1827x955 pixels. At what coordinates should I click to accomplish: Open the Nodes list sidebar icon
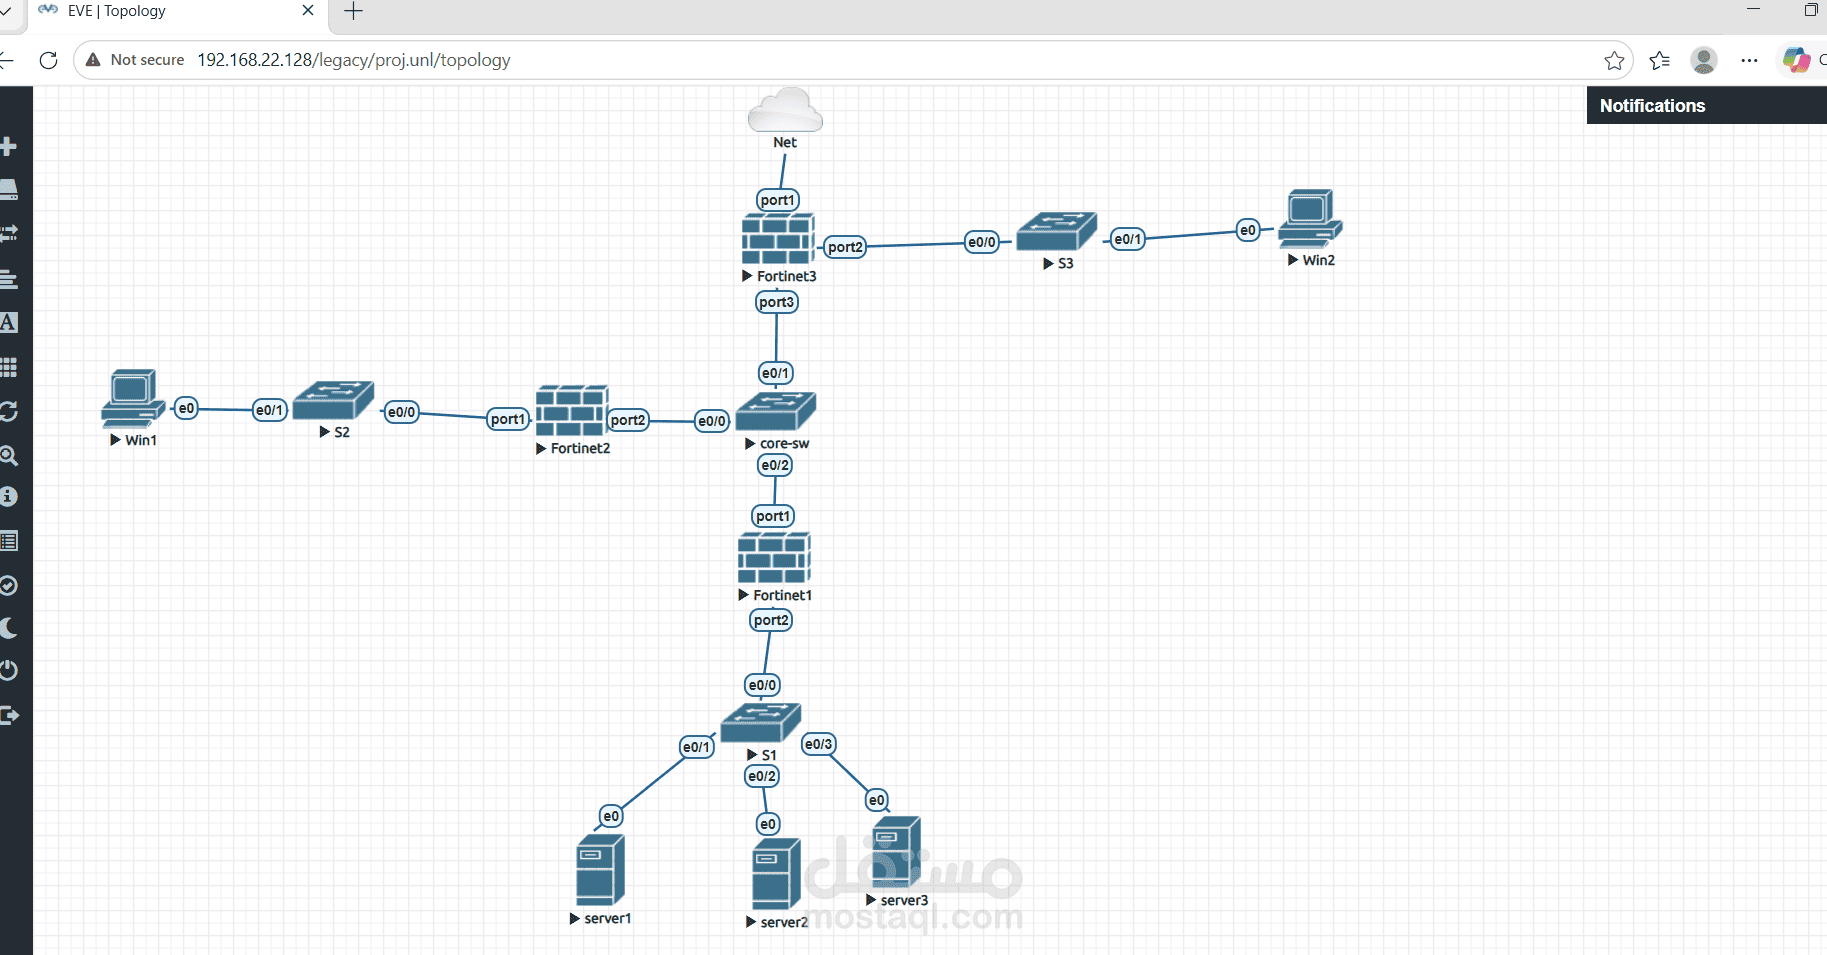[x=9, y=189]
